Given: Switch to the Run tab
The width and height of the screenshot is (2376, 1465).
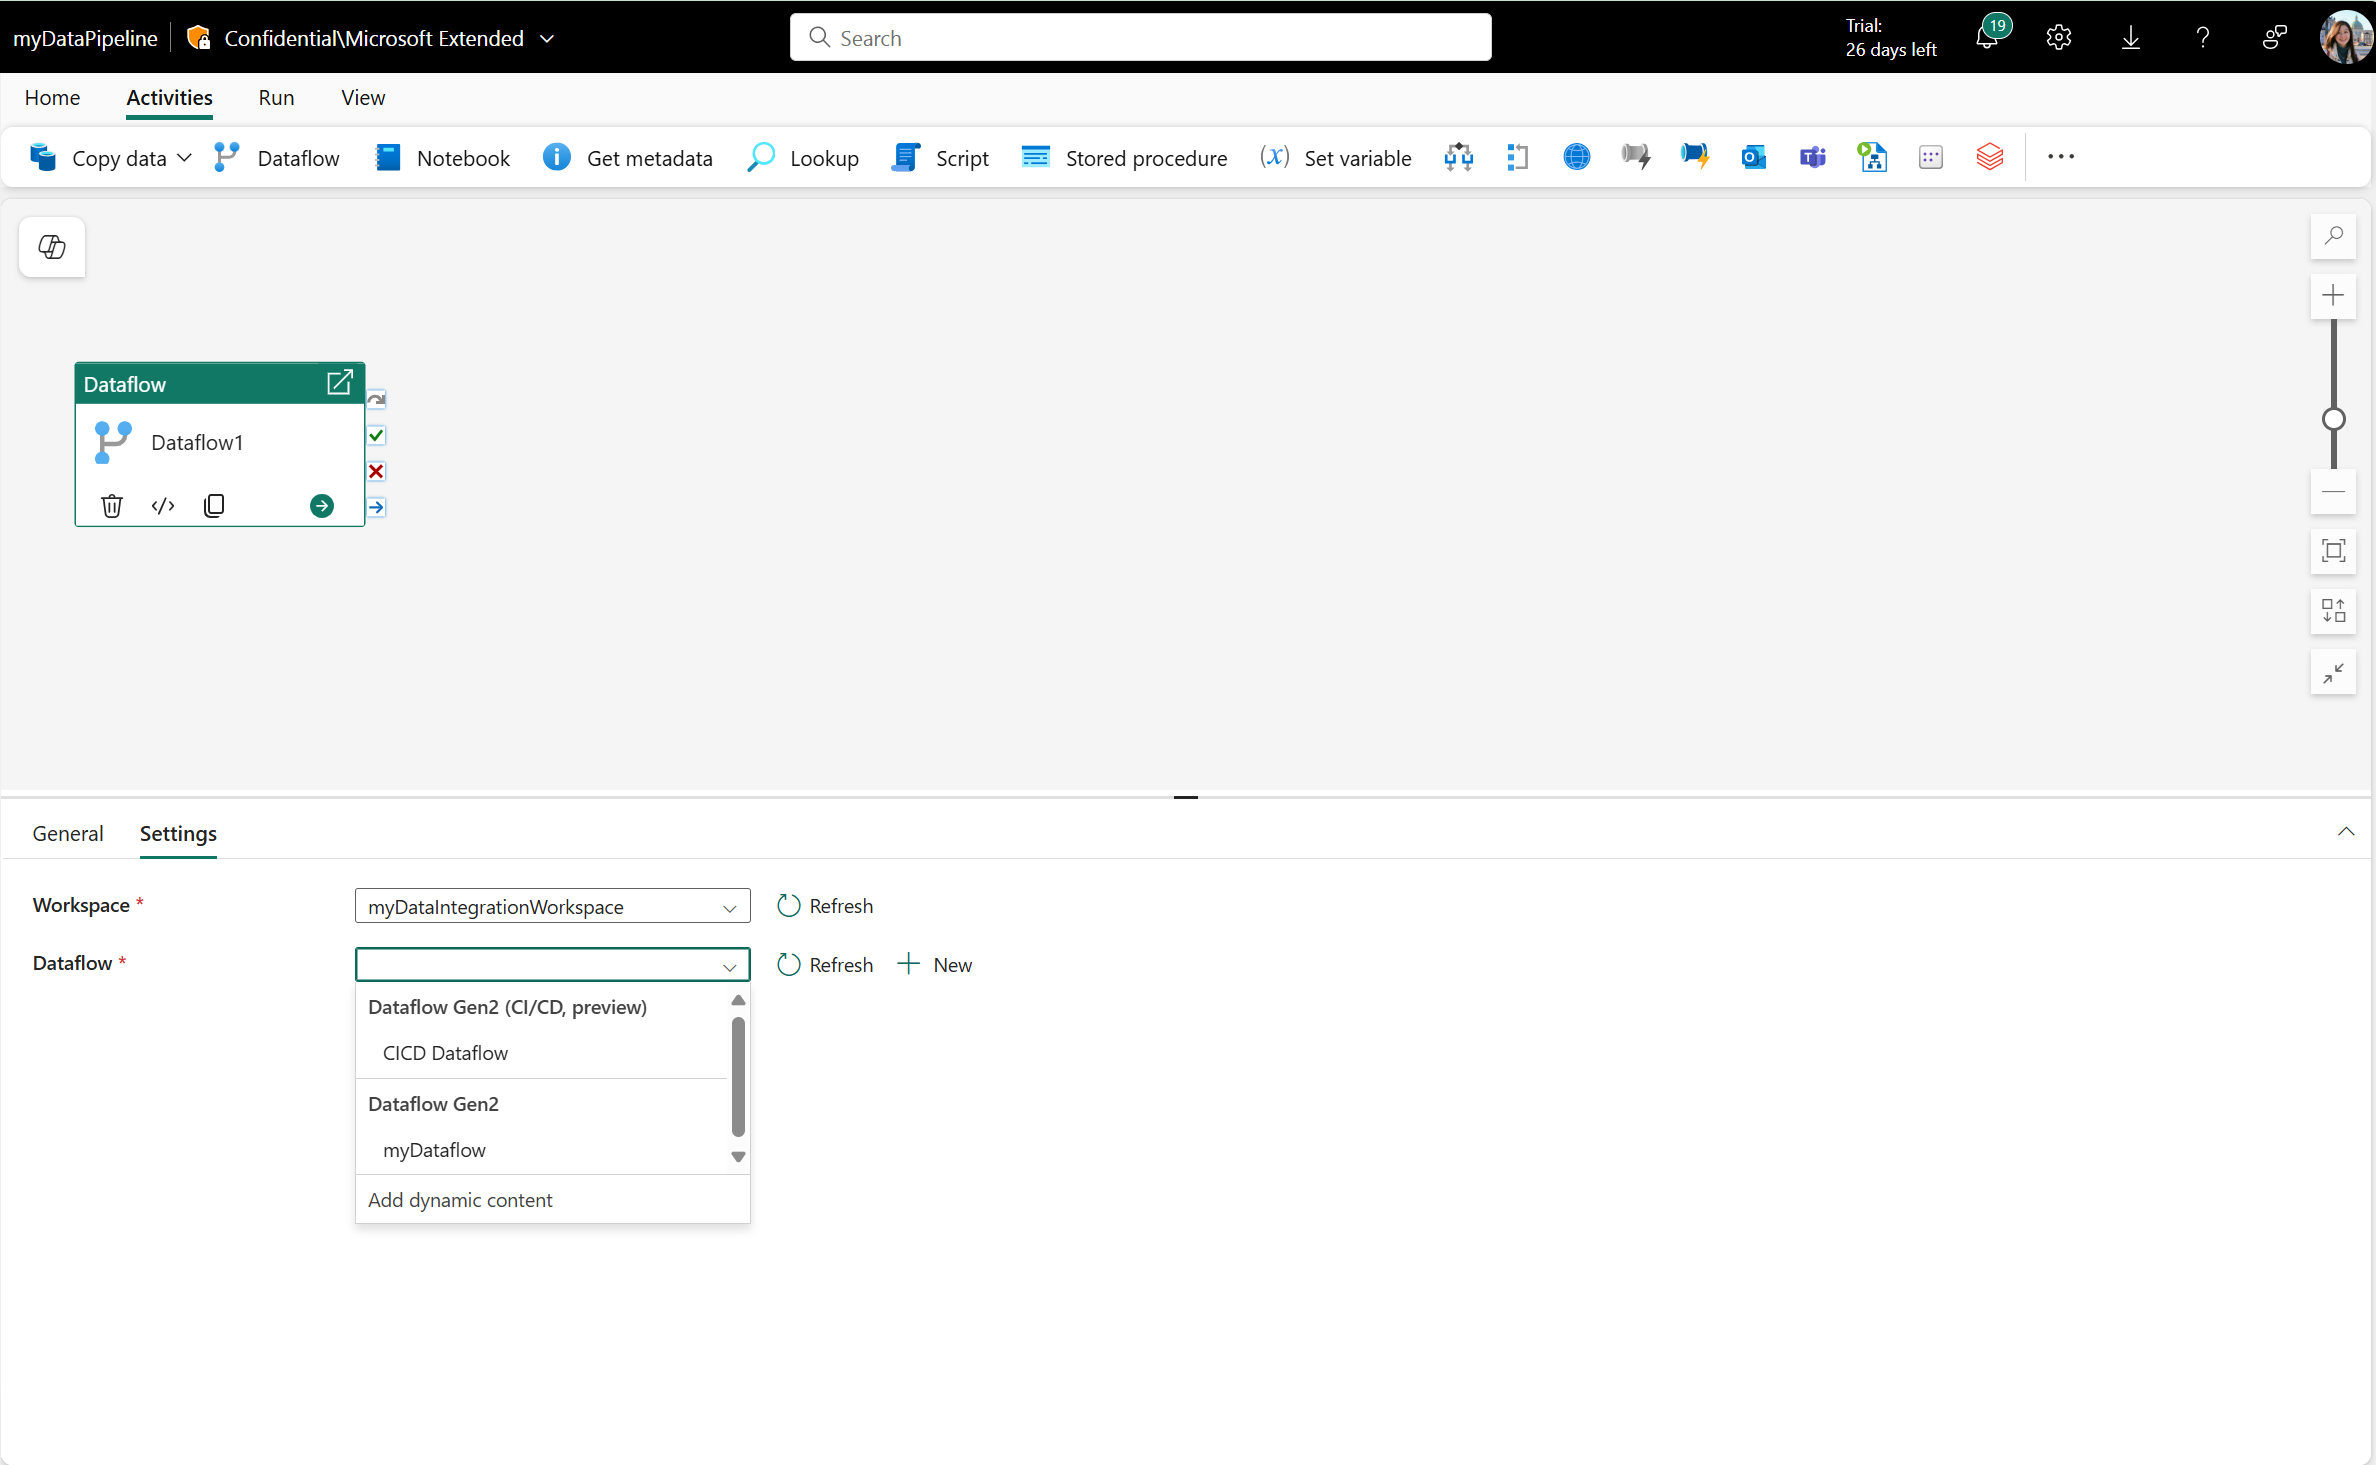Looking at the screenshot, I should (276, 97).
